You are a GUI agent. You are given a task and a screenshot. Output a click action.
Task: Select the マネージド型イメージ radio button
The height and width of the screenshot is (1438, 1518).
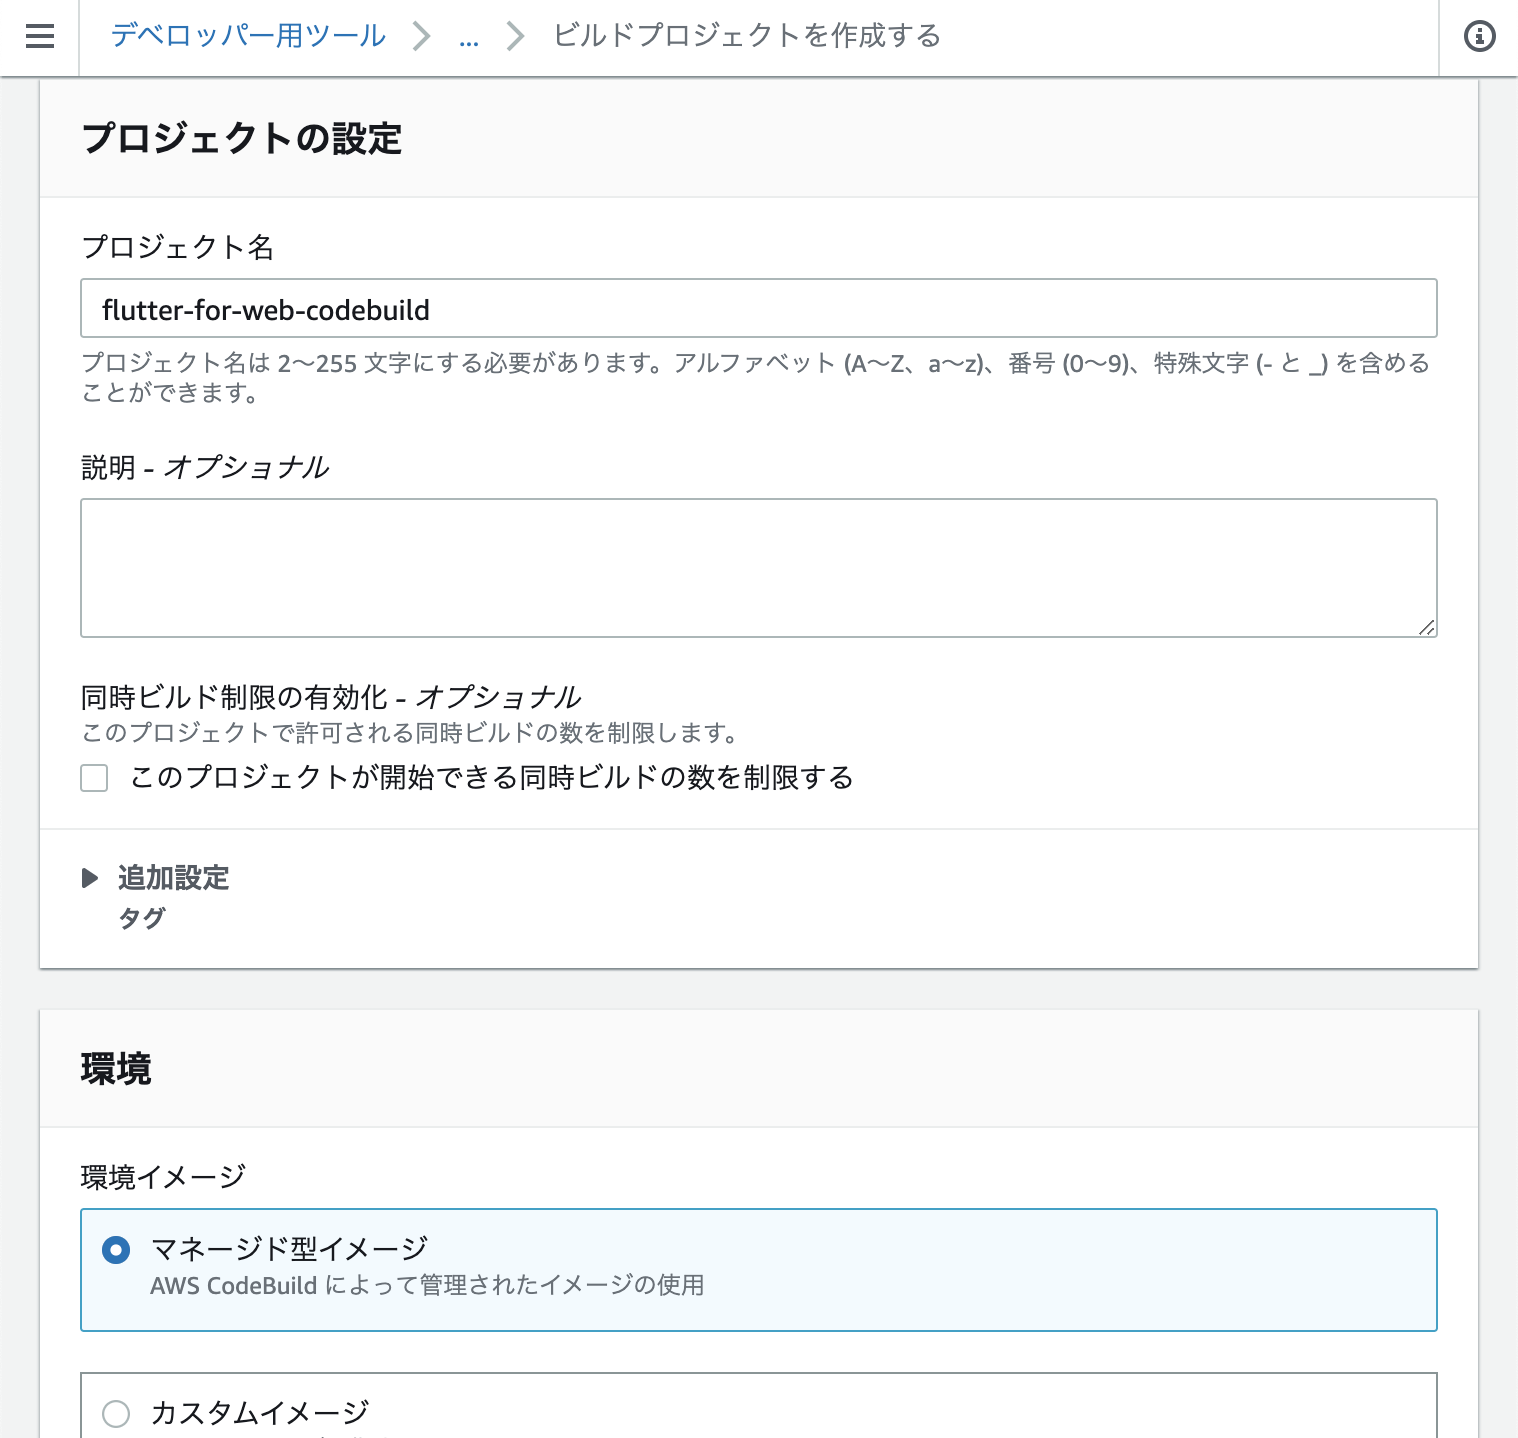[117, 1249]
